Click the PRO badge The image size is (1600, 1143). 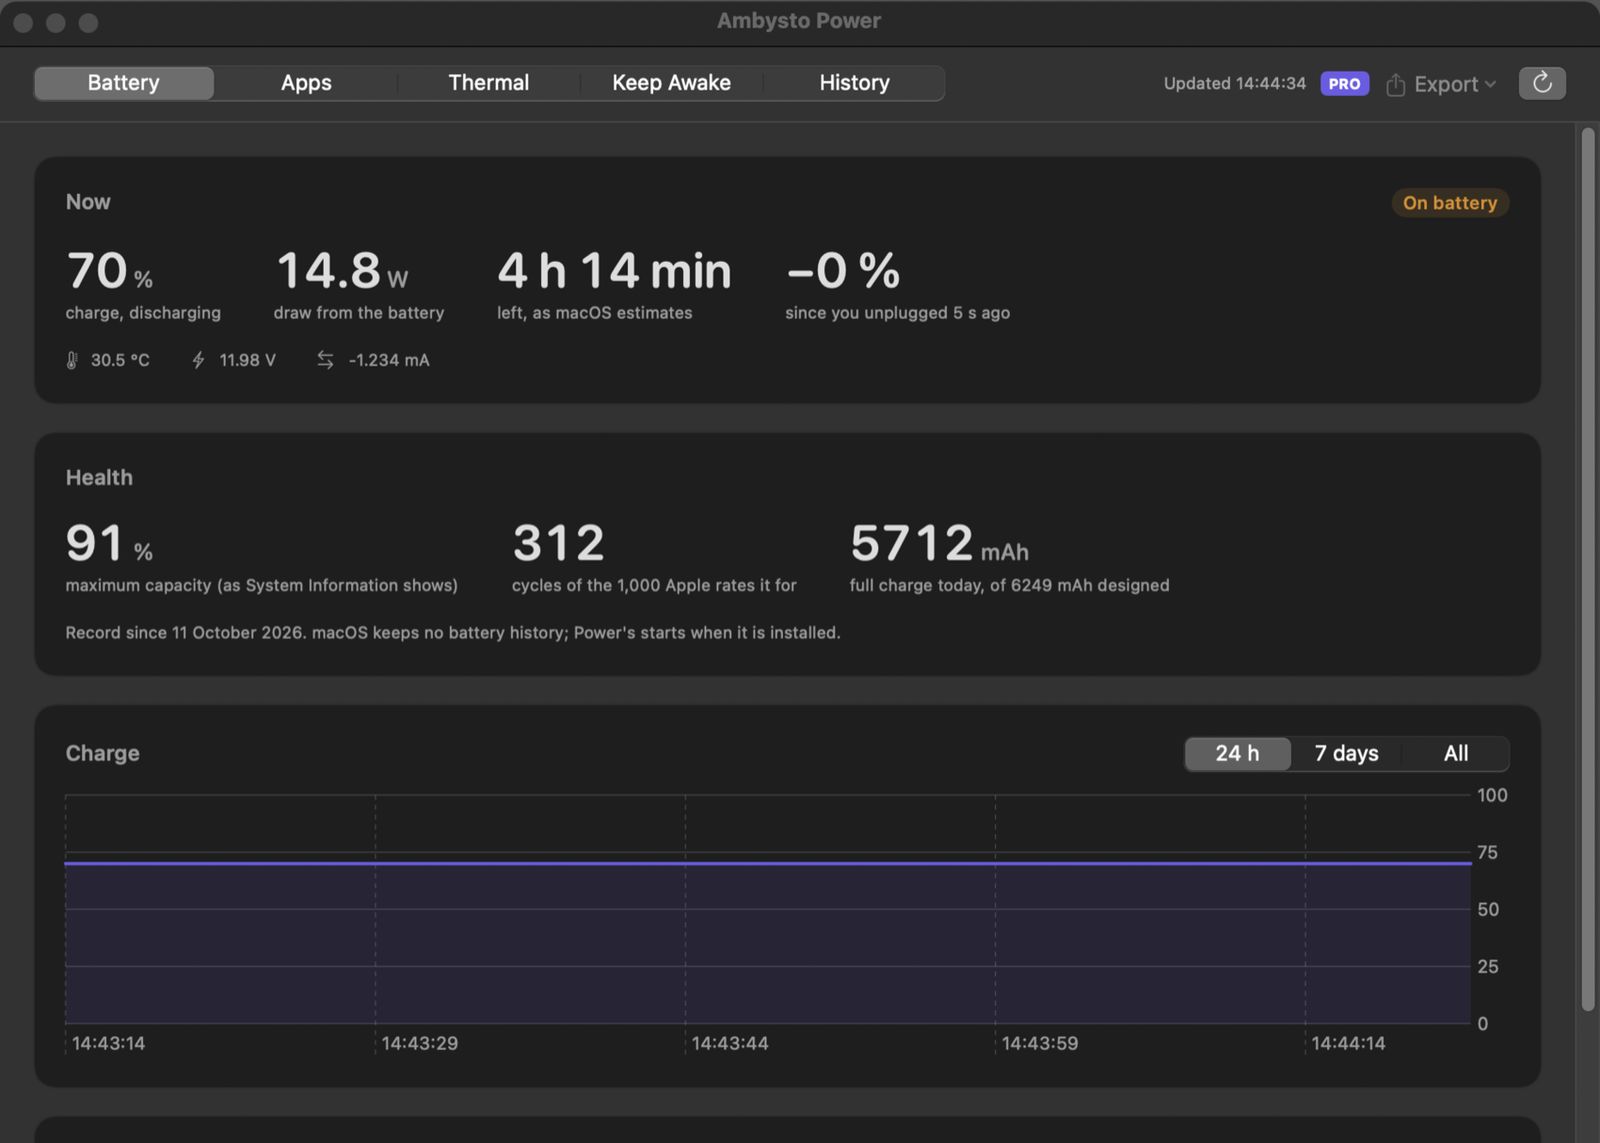[1344, 84]
